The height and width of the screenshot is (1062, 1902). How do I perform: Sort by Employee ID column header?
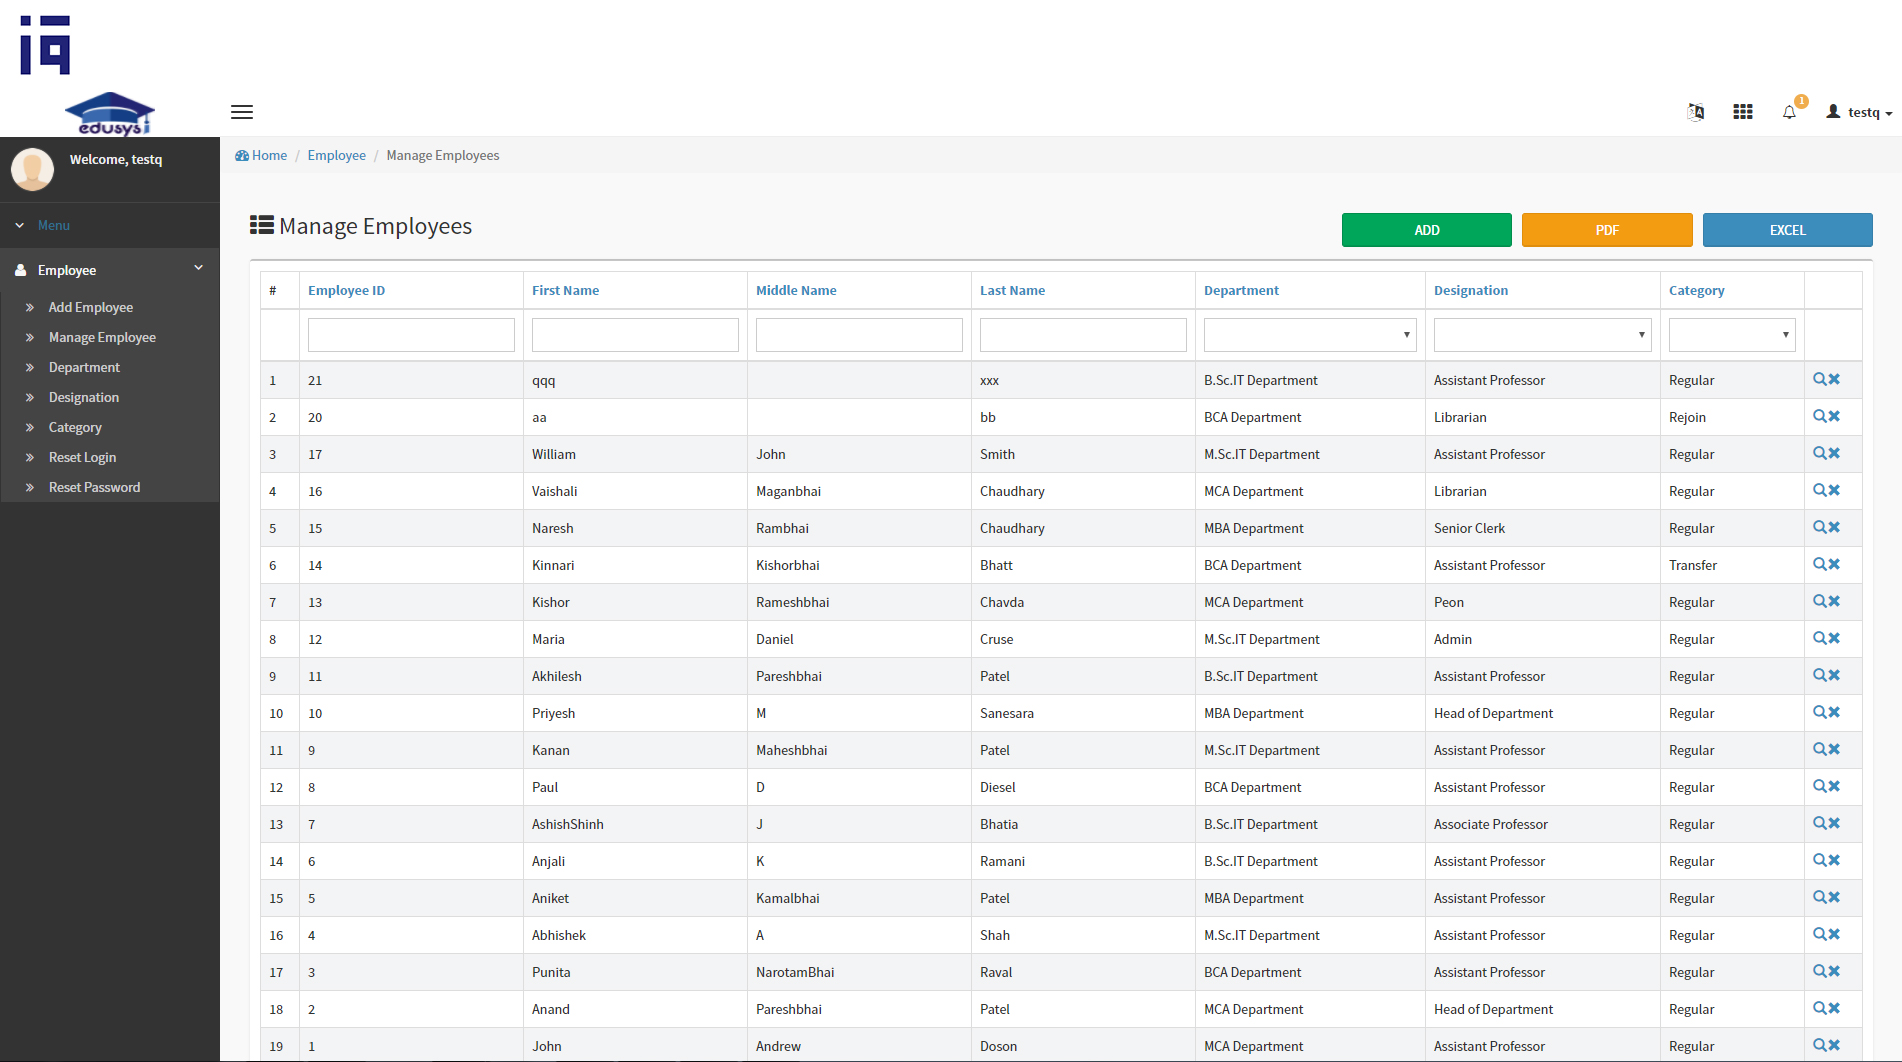click(346, 290)
